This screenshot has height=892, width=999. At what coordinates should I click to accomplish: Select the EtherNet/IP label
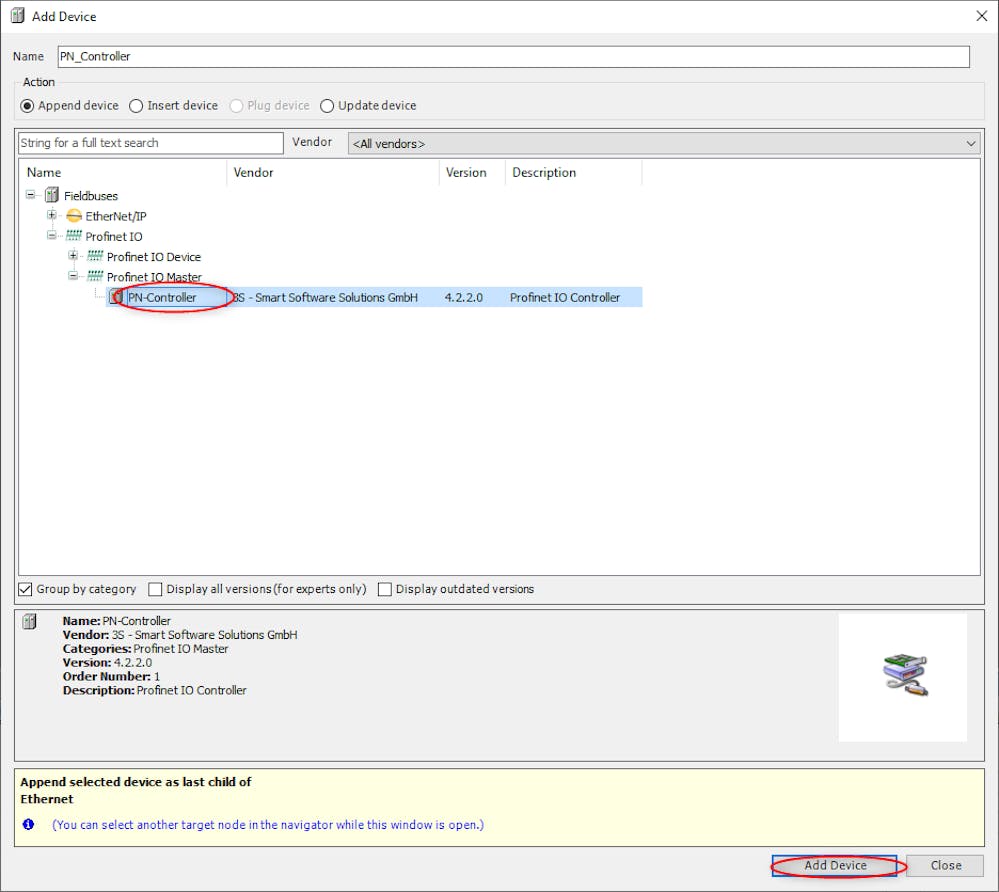116,216
